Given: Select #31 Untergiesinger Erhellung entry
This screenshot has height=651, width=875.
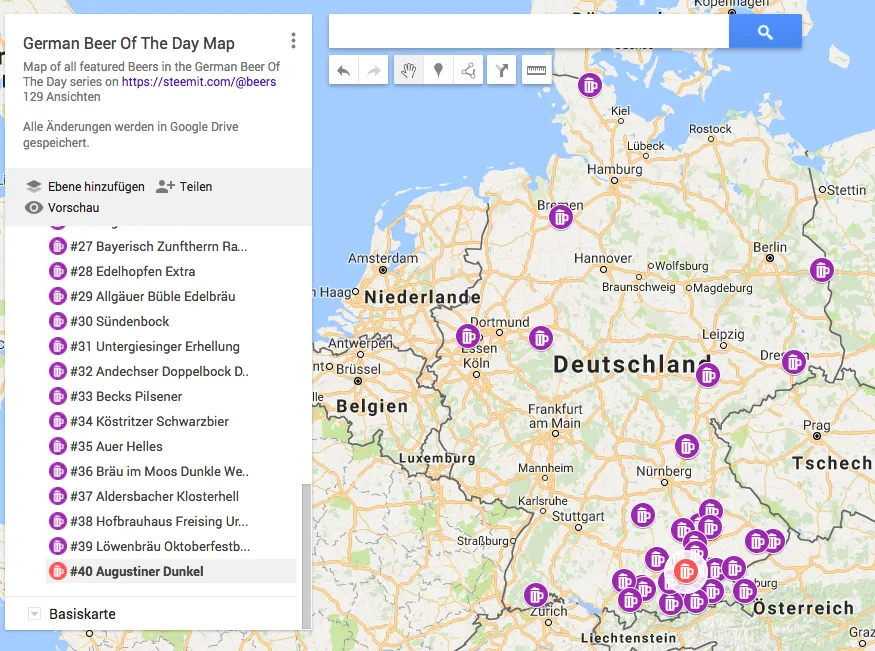Looking at the screenshot, I should [171, 346].
